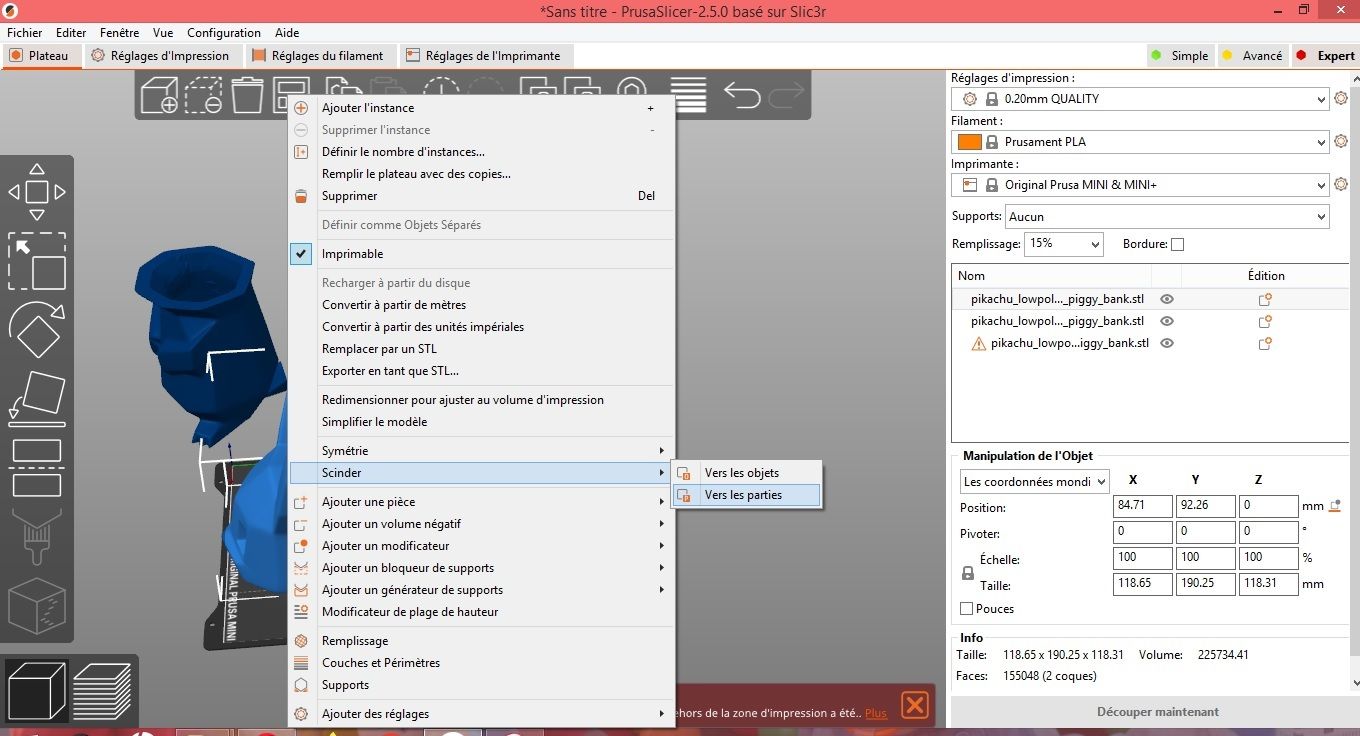Click the Delete all trash toolbar icon
This screenshot has width=1360, height=736.
pyautogui.click(x=246, y=95)
